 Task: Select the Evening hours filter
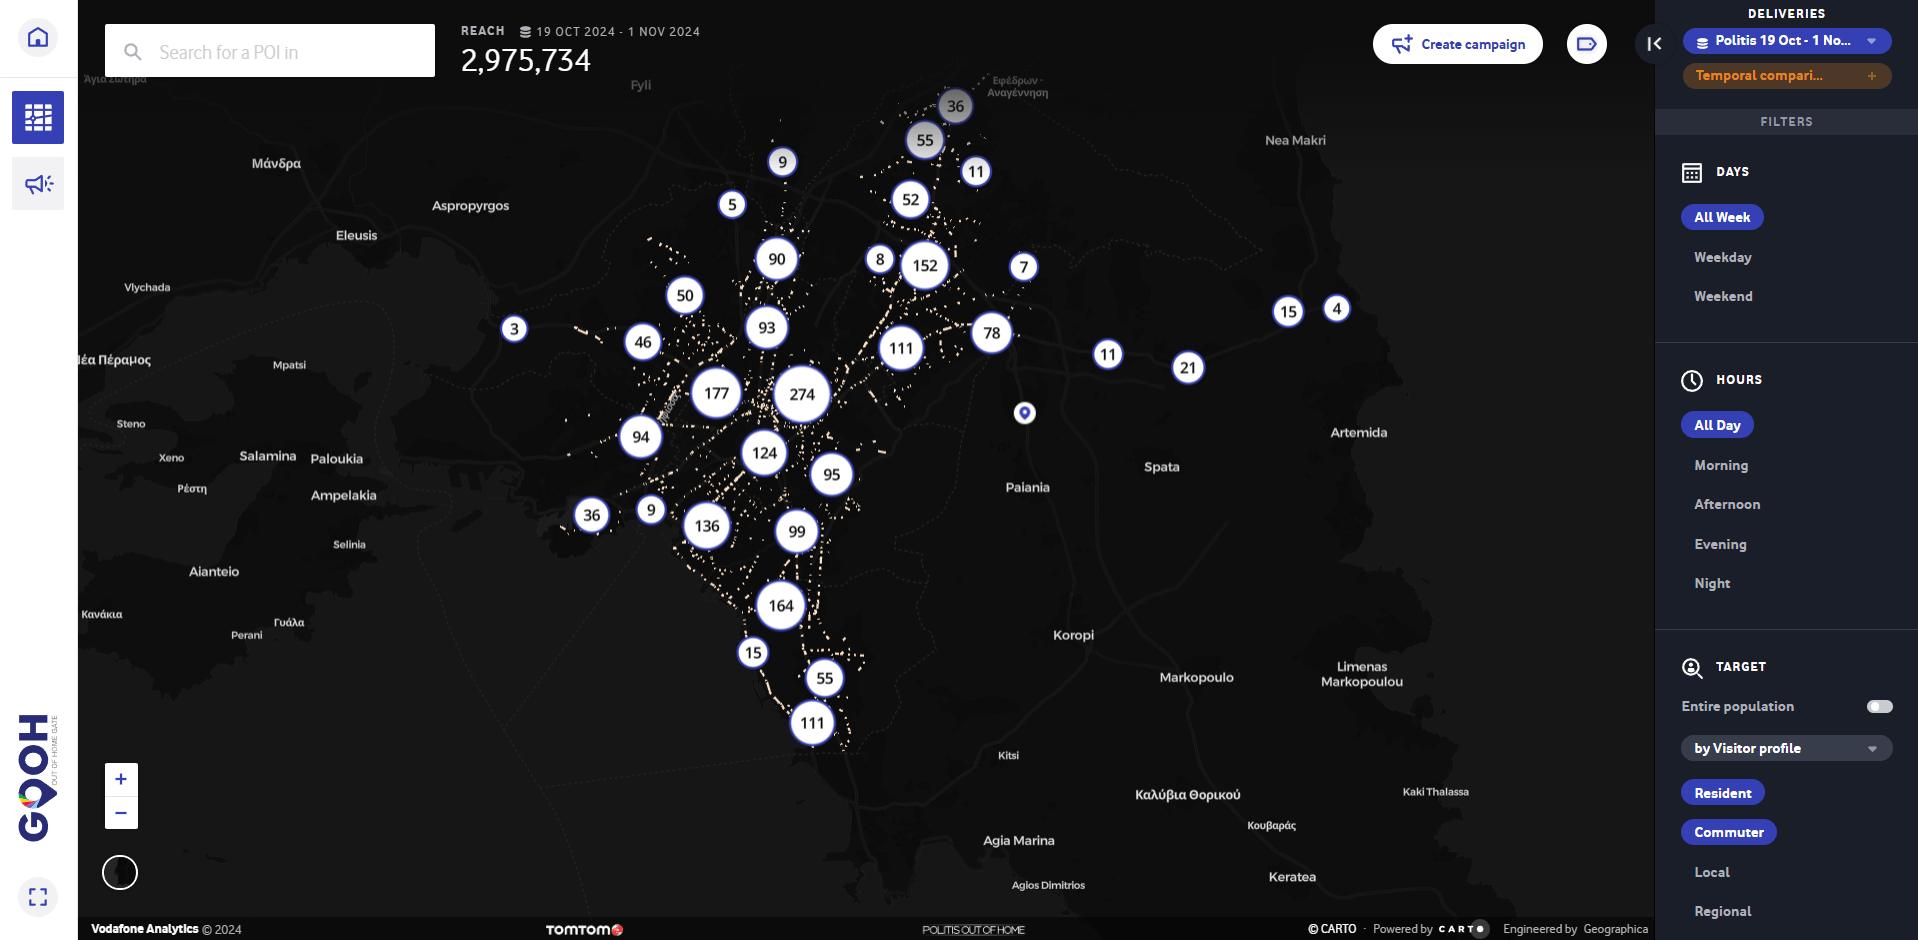point(1720,544)
